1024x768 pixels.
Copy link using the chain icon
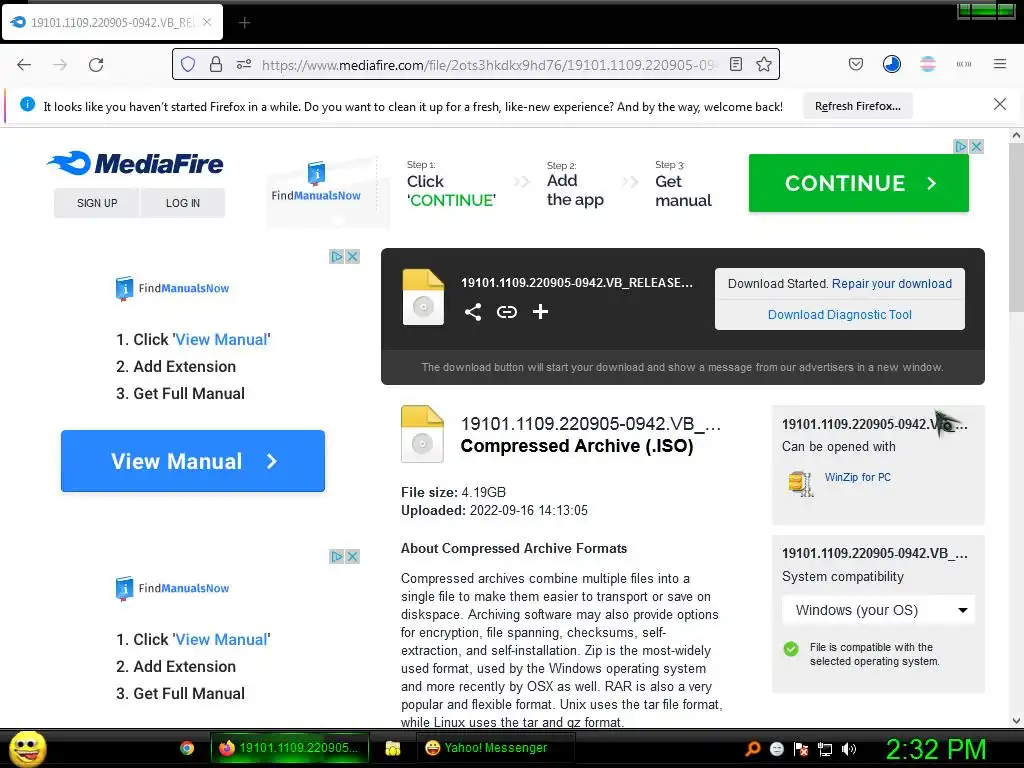coord(507,312)
